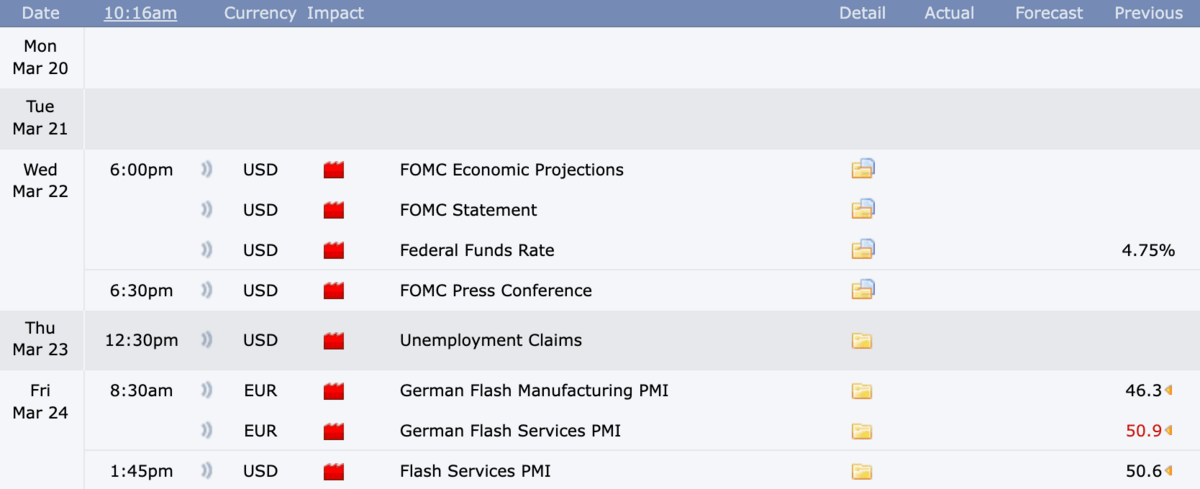Click revision arrow beside 46.3 previous value
The height and width of the screenshot is (489, 1200).
(1169, 390)
